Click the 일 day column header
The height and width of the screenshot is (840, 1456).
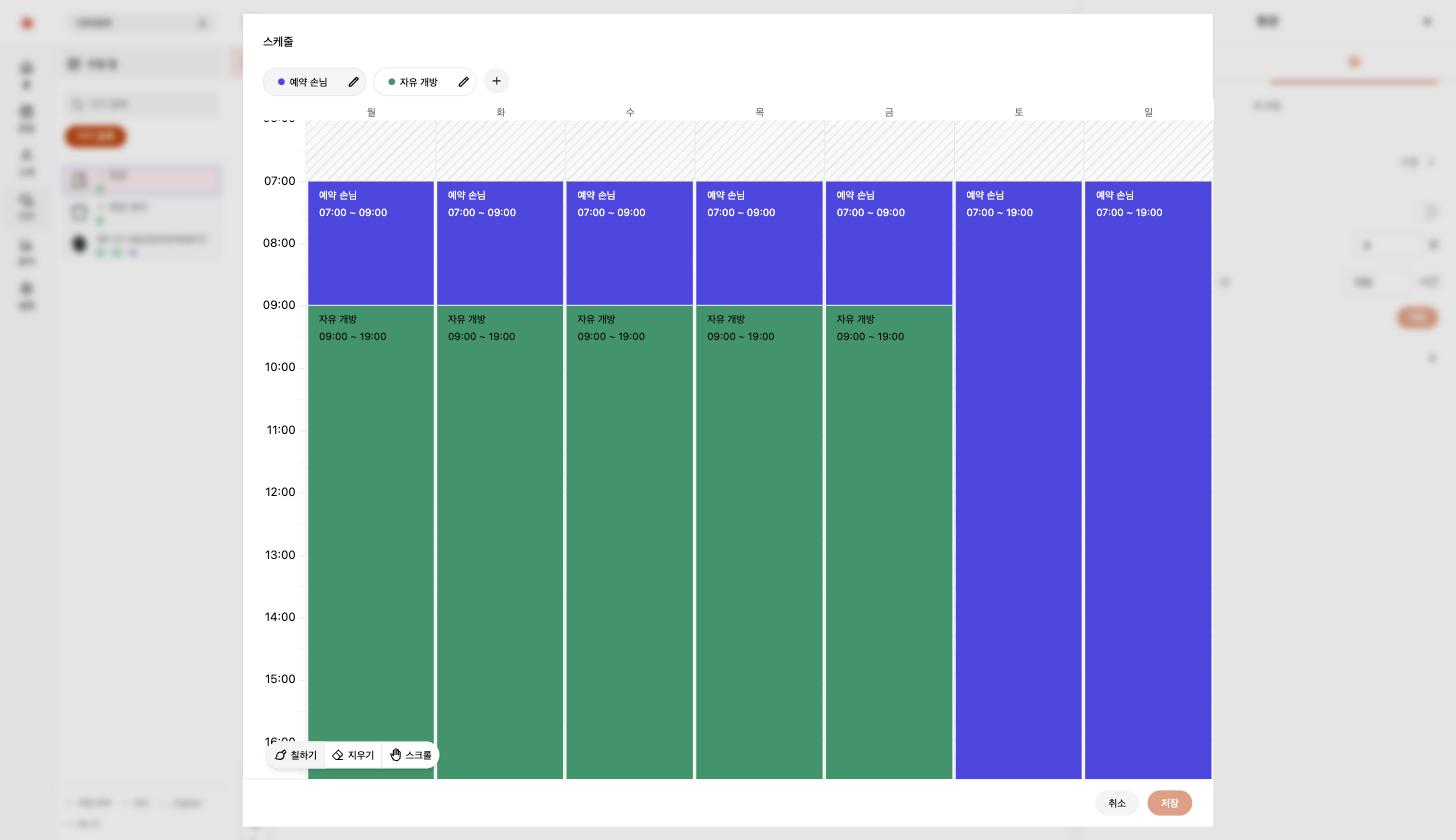click(x=1148, y=112)
